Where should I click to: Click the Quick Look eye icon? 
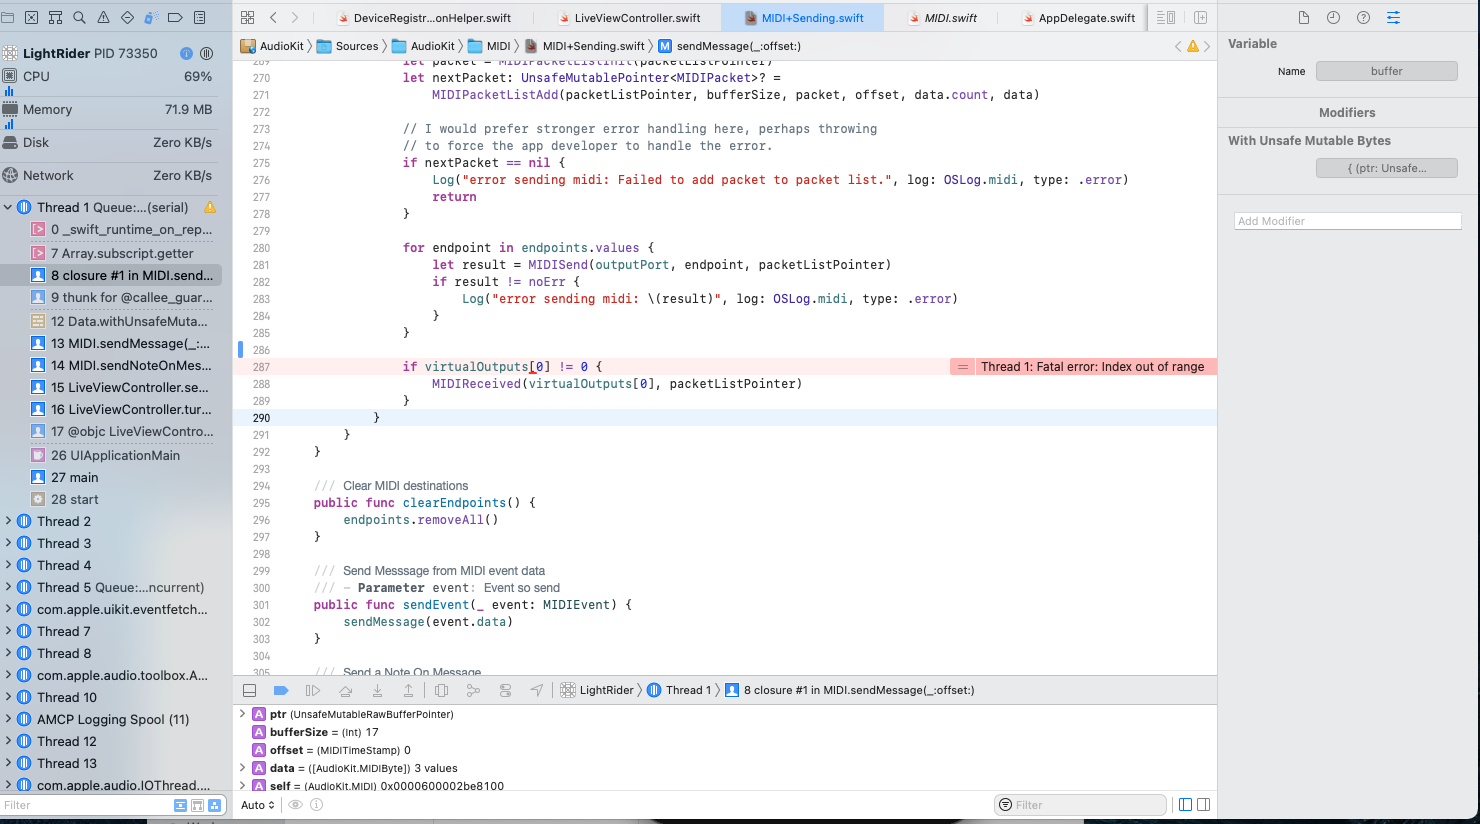tap(295, 805)
